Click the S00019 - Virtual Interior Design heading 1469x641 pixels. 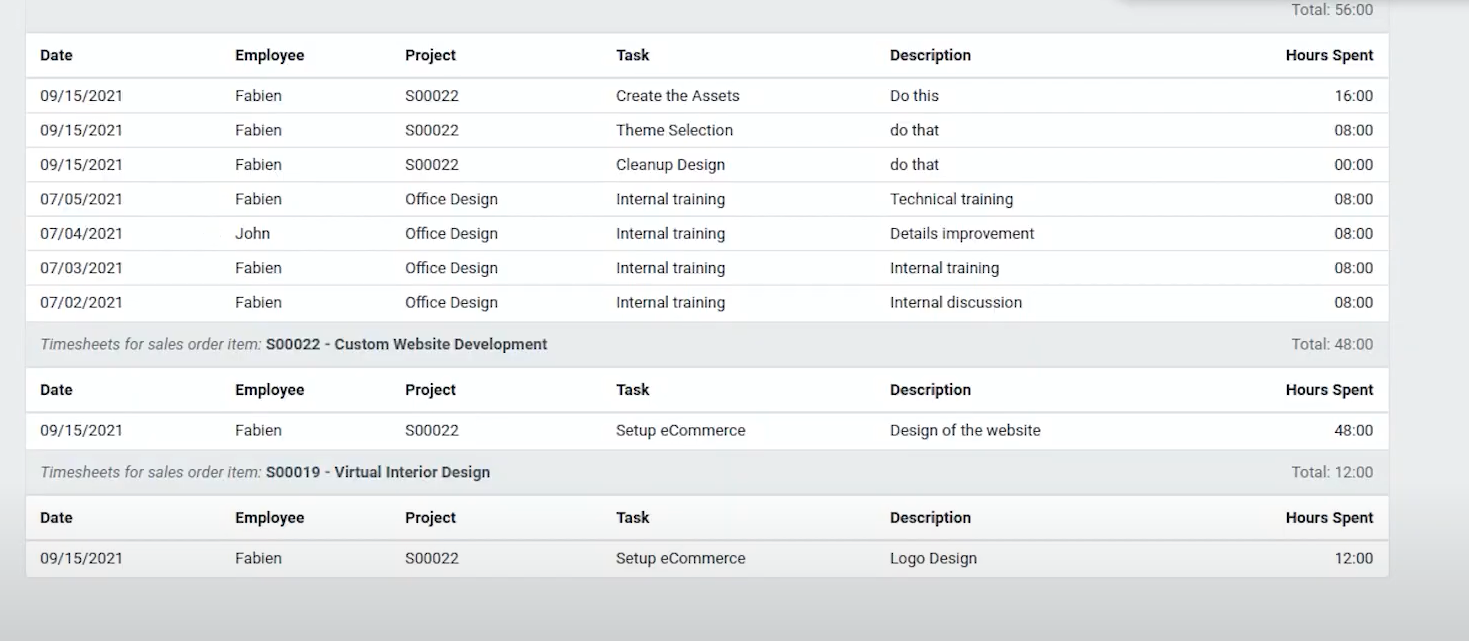point(377,472)
